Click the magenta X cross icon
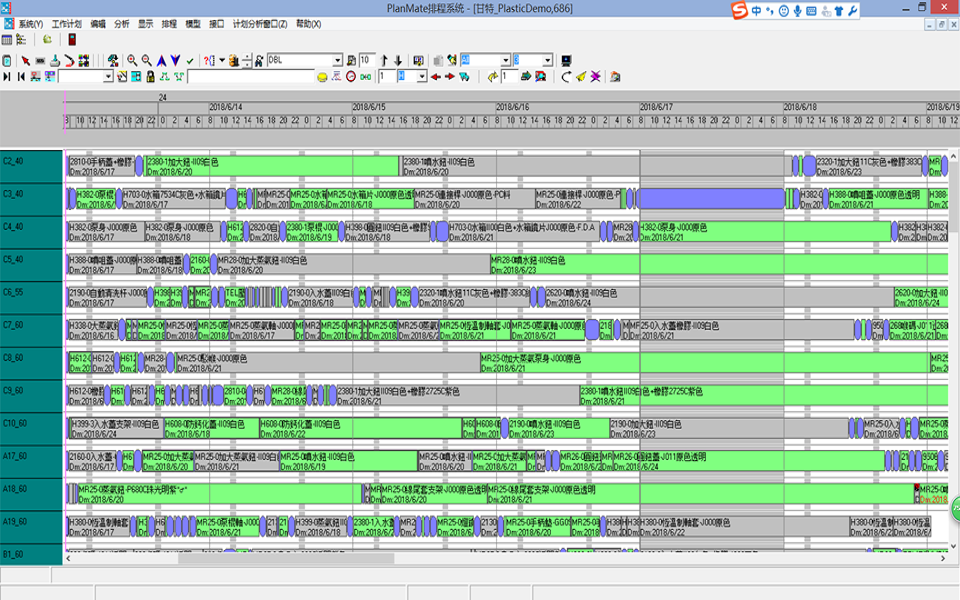The height and width of the screenshot is (600, 960). [x=595, y=77]
